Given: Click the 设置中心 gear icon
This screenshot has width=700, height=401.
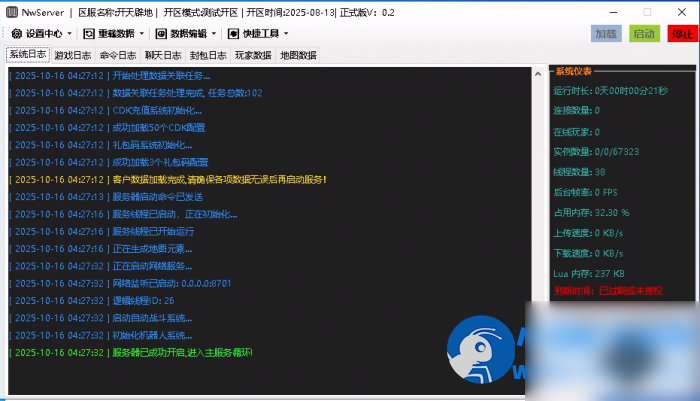Looking at the screenshot, I should (17, 33).
